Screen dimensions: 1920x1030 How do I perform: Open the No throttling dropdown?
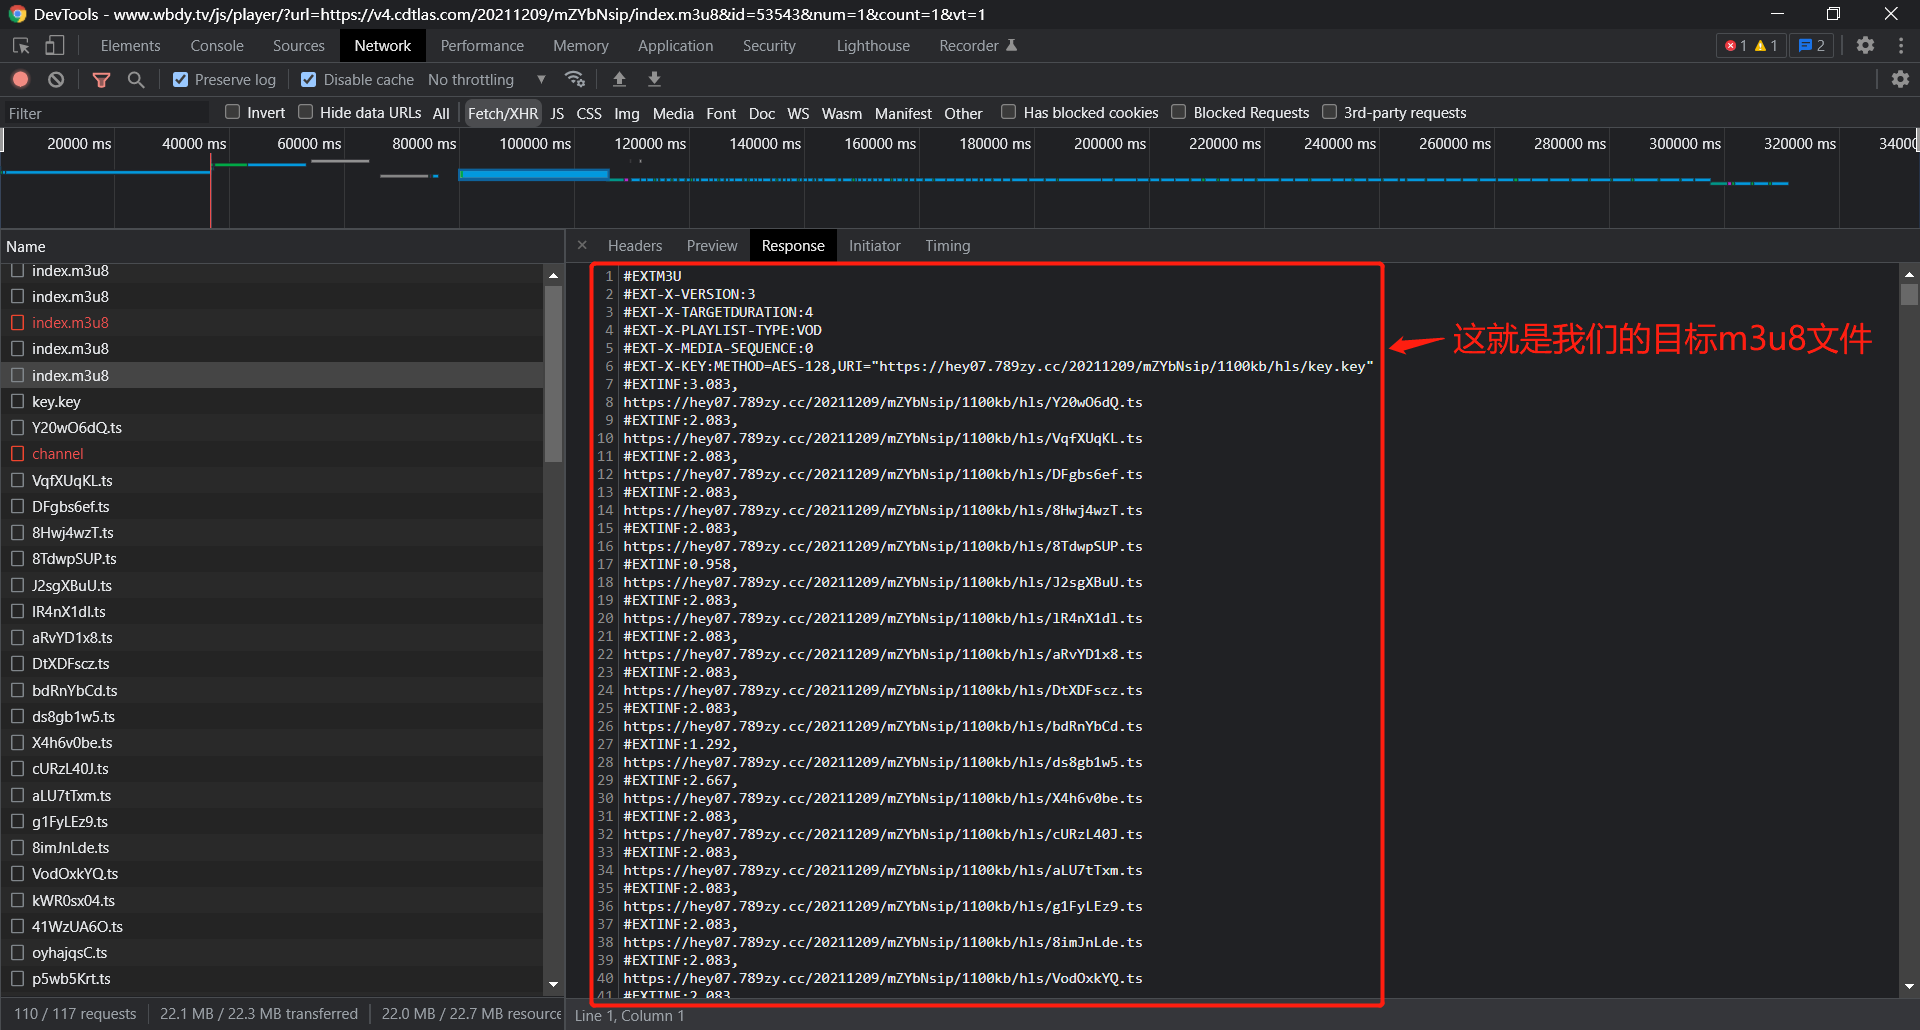[x=487, y=80]
